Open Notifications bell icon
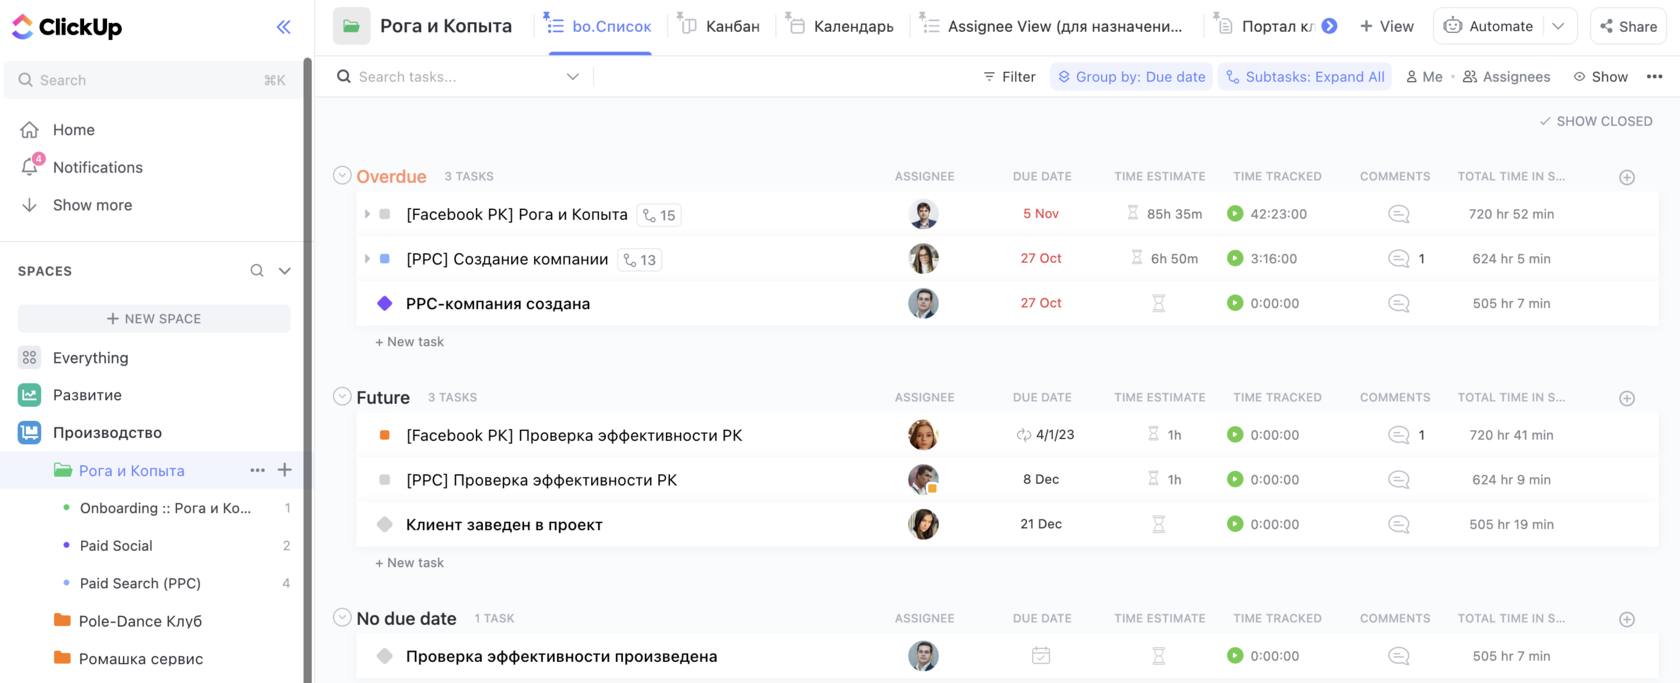The width and height of the screenshot is (1680, 683). tap(30, 167)
